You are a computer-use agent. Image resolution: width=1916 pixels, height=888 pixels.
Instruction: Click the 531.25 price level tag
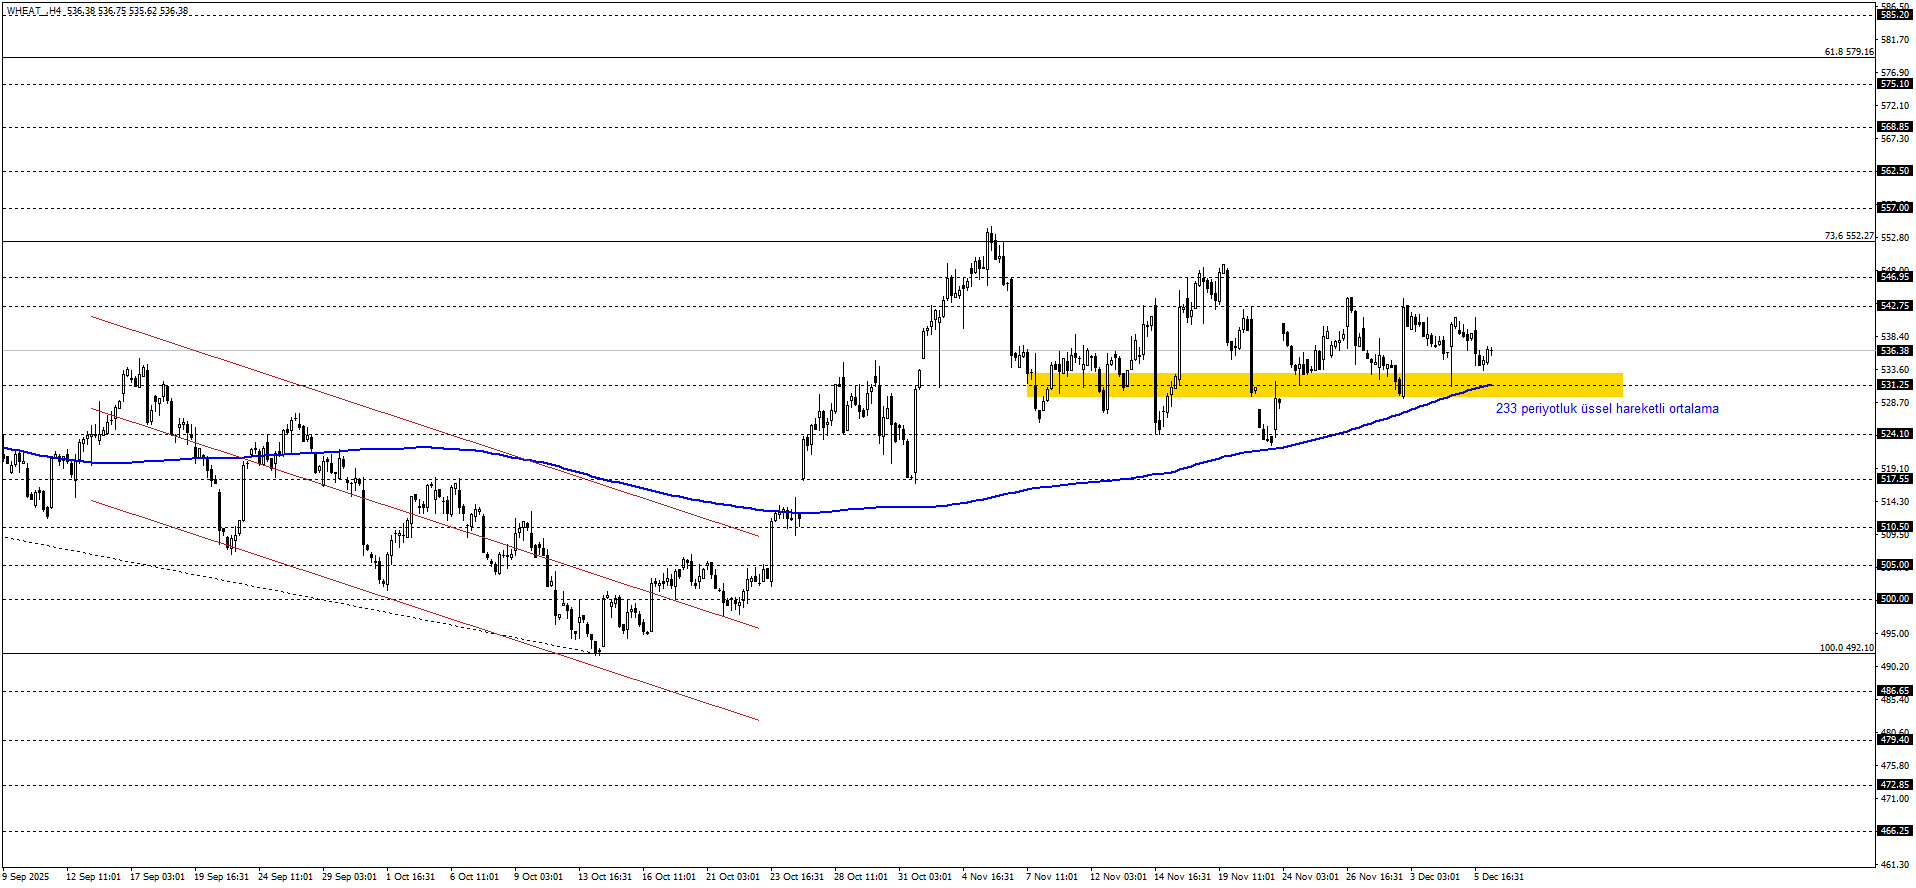click(x=1894, y=385)
